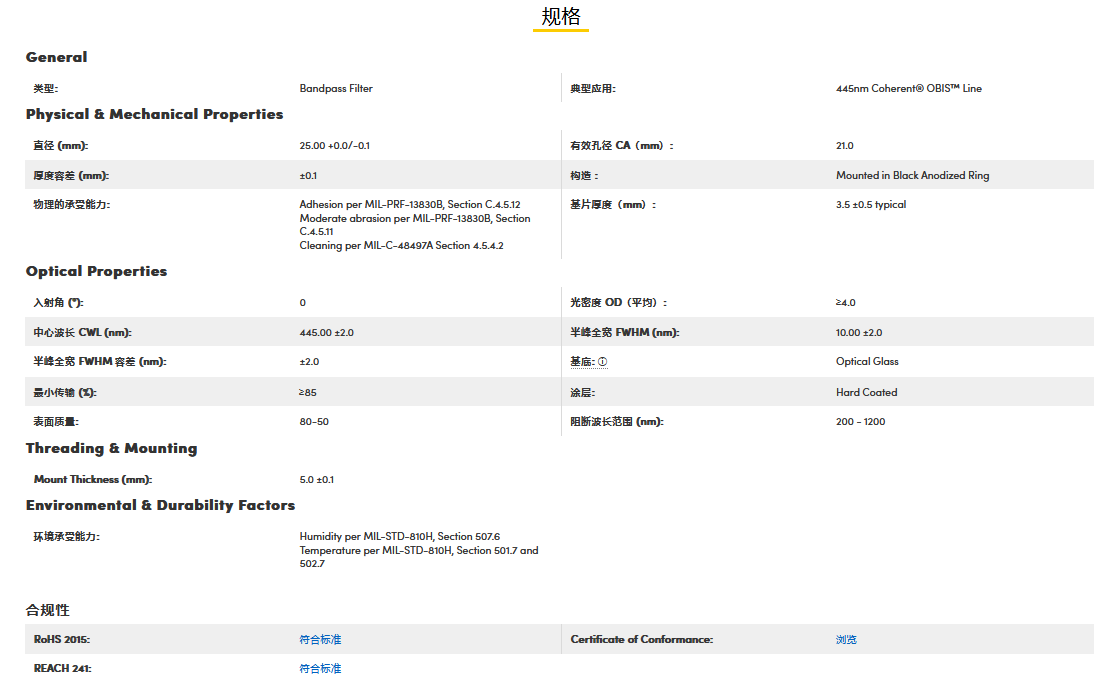
Task: Click the 445nm Coherent OBIS Line value
Action: tap(908, 88)
